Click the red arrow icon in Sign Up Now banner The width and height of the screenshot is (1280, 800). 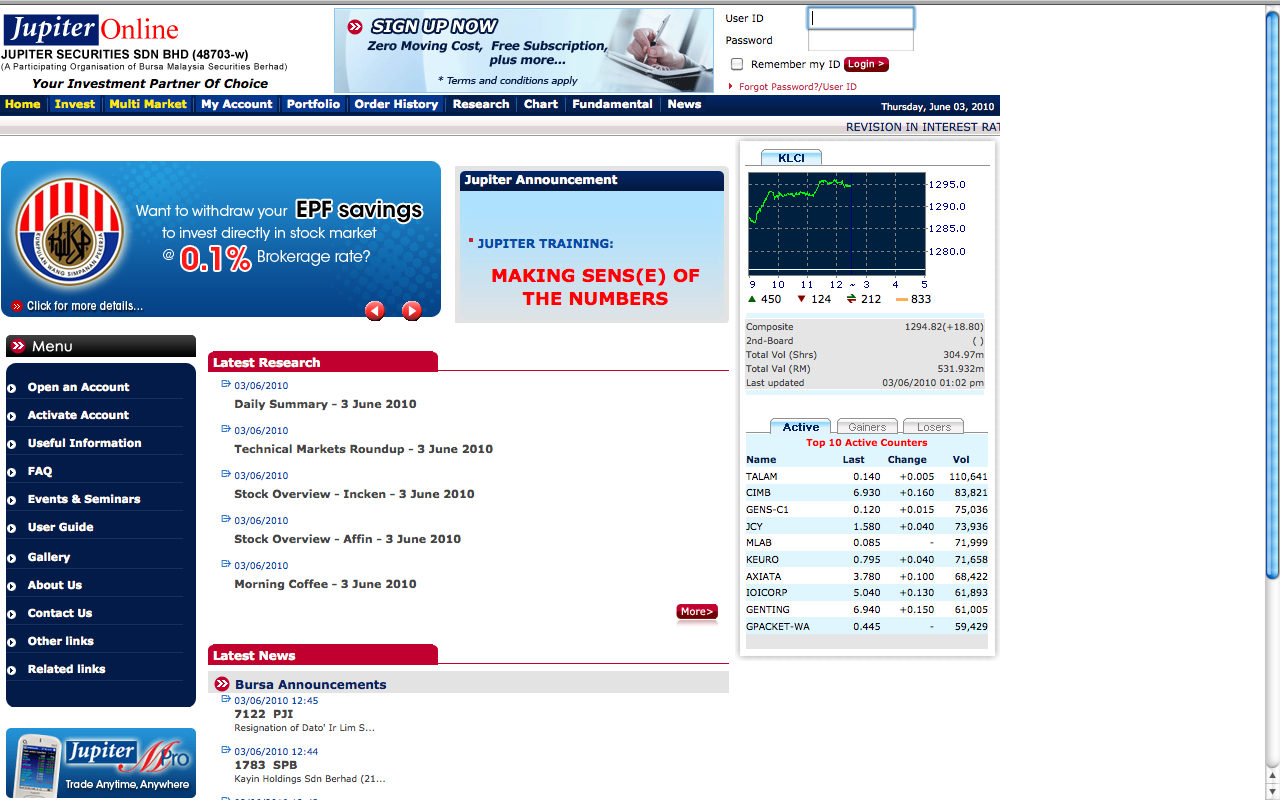pyautogui.click(x=355, y=27)
